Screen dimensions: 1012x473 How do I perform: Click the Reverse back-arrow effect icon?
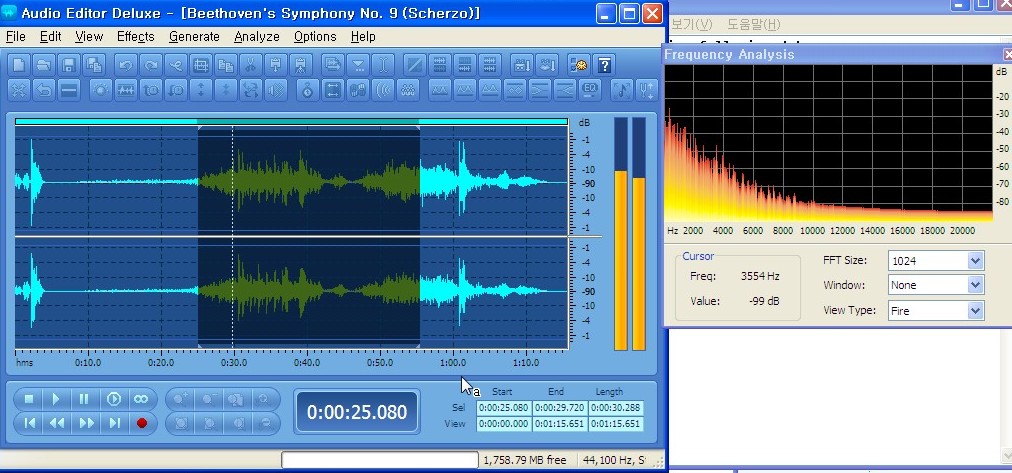(x=43, y=90)
